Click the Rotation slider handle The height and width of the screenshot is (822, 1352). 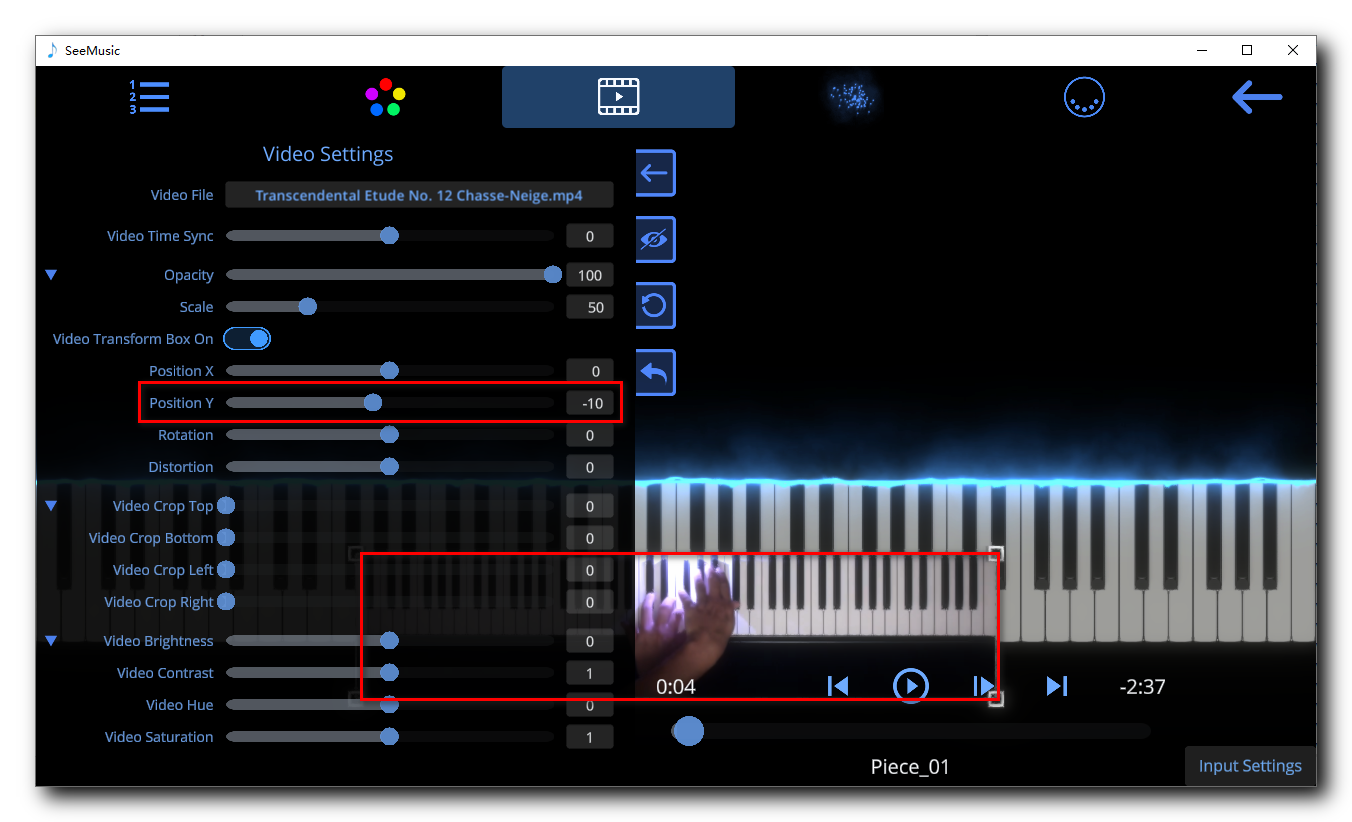click(390, 435)
